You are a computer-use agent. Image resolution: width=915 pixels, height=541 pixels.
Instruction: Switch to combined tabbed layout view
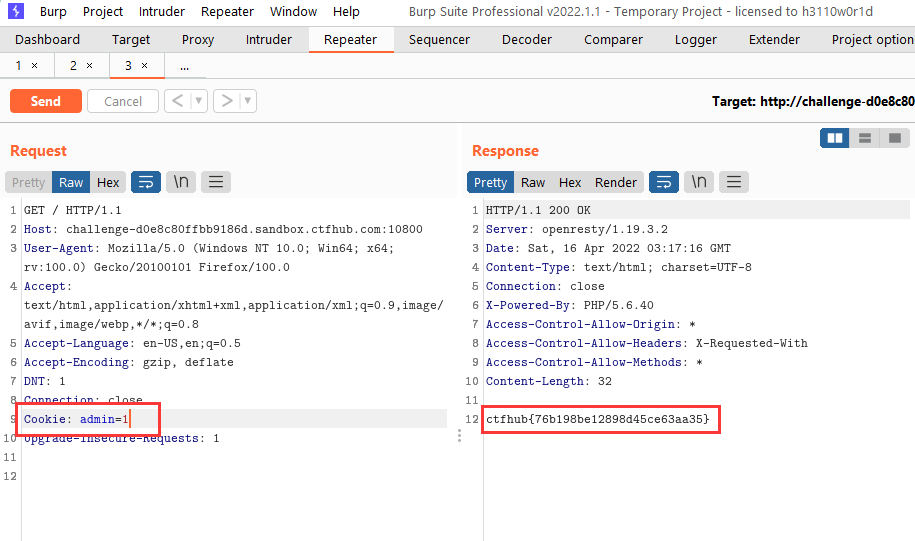click(895, 138)
